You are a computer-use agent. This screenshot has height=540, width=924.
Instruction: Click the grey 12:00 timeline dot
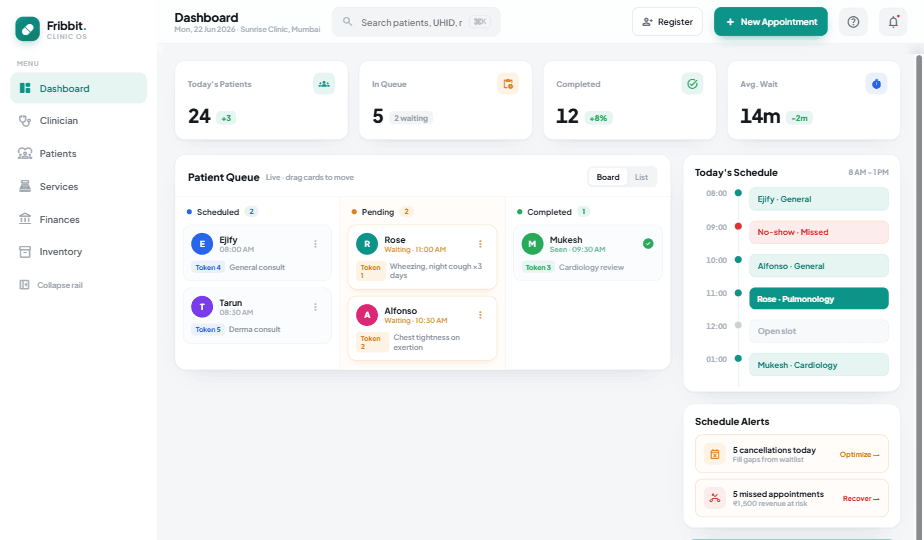pyautogui.click(x=738, y=325)
